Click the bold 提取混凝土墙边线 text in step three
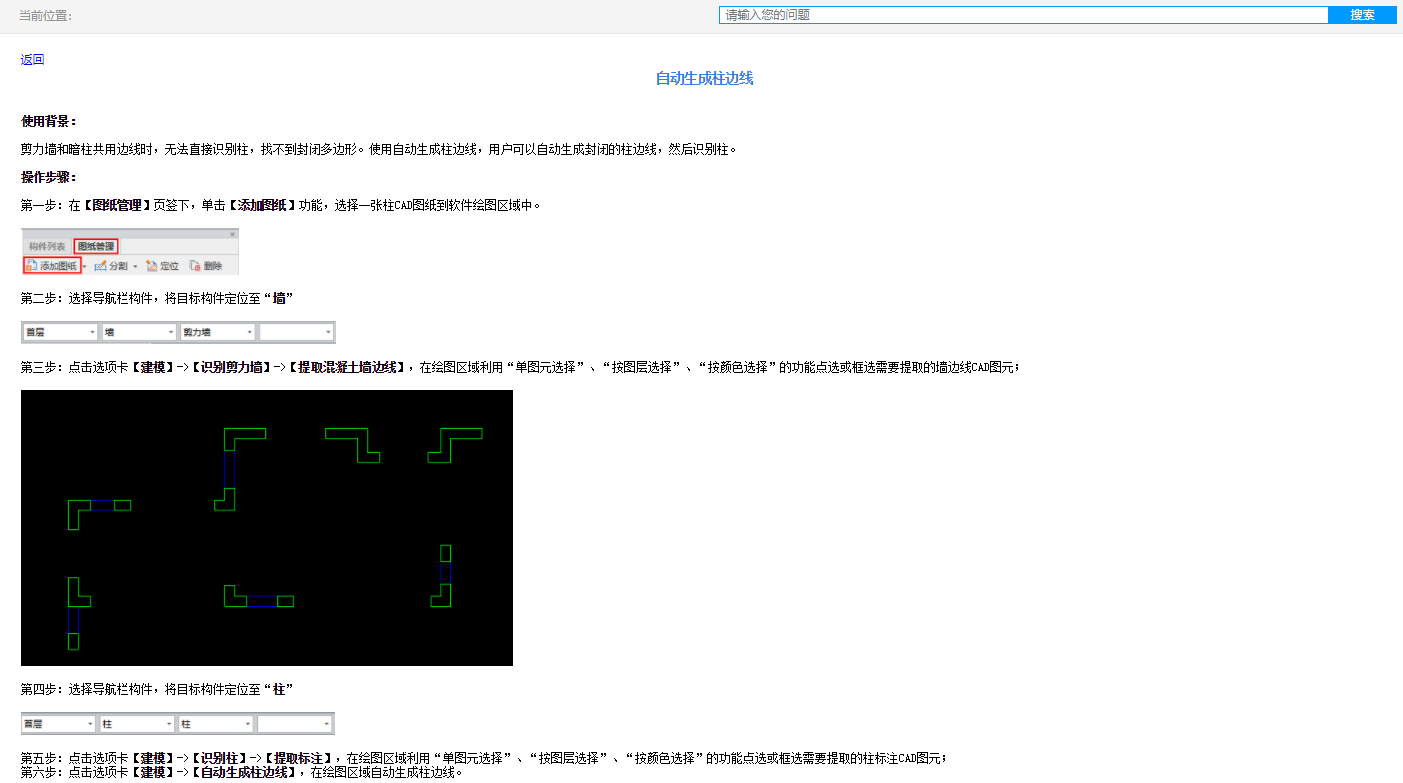Viewport: 1403px width, 783px height. point(349,367)
